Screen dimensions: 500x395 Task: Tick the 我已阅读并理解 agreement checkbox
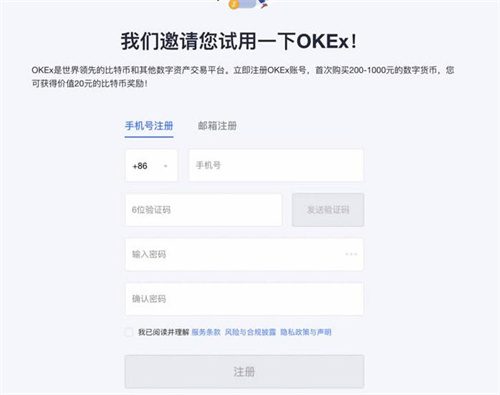point(129,332)
